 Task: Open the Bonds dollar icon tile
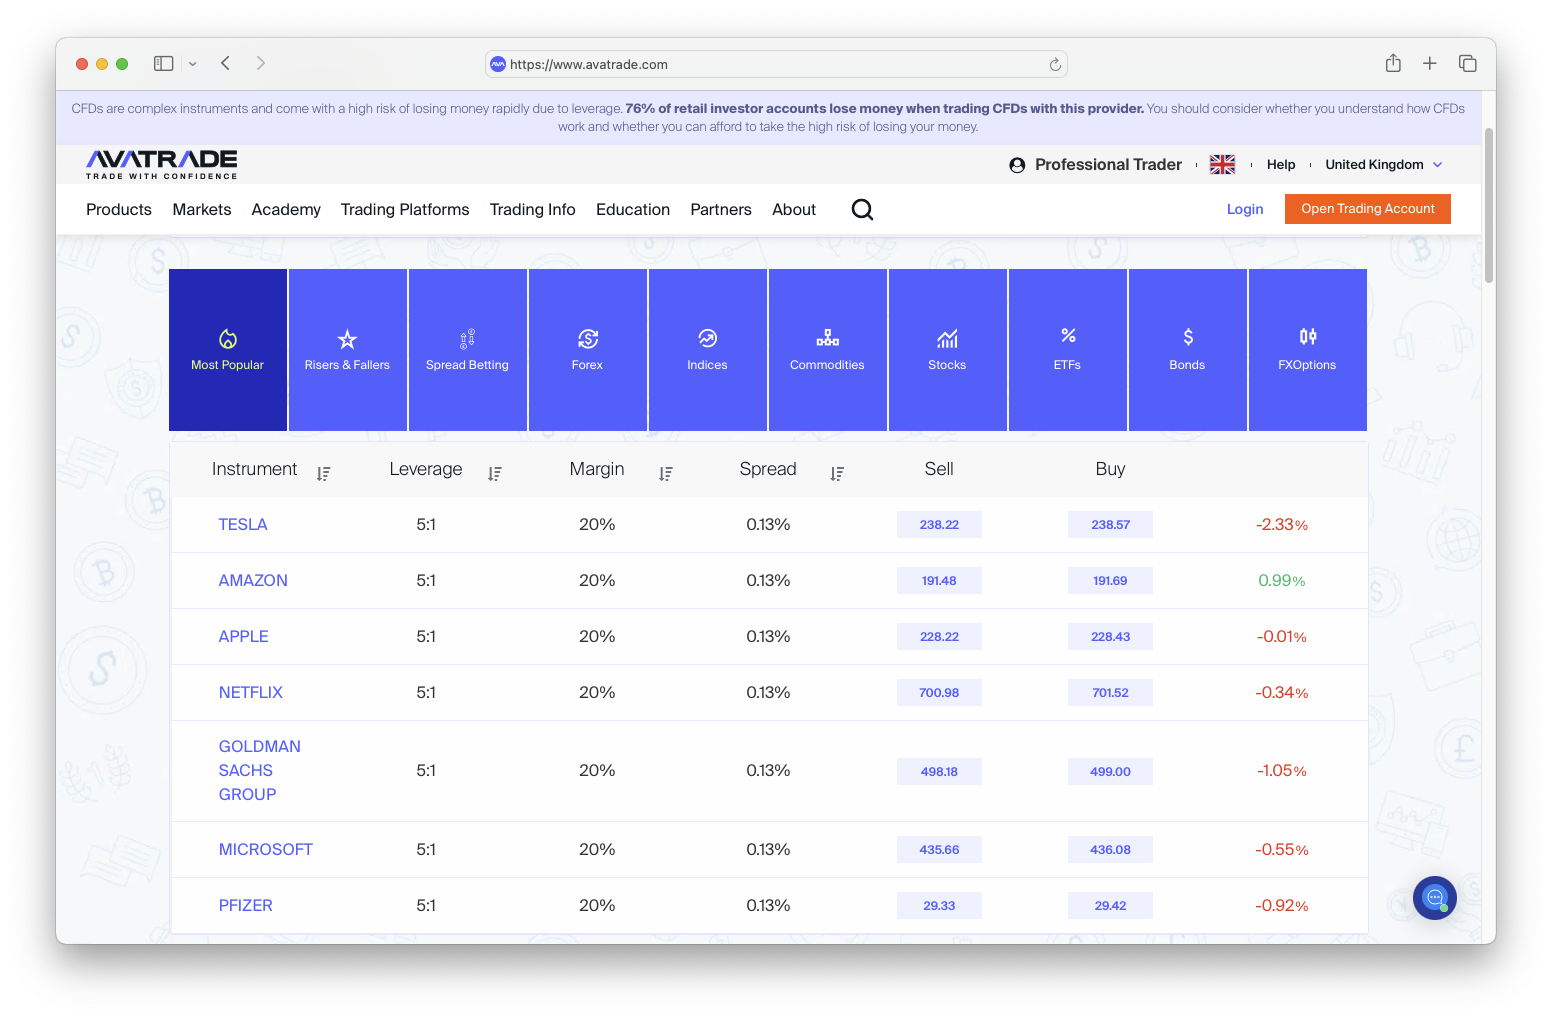click(x=1187, y=350)
